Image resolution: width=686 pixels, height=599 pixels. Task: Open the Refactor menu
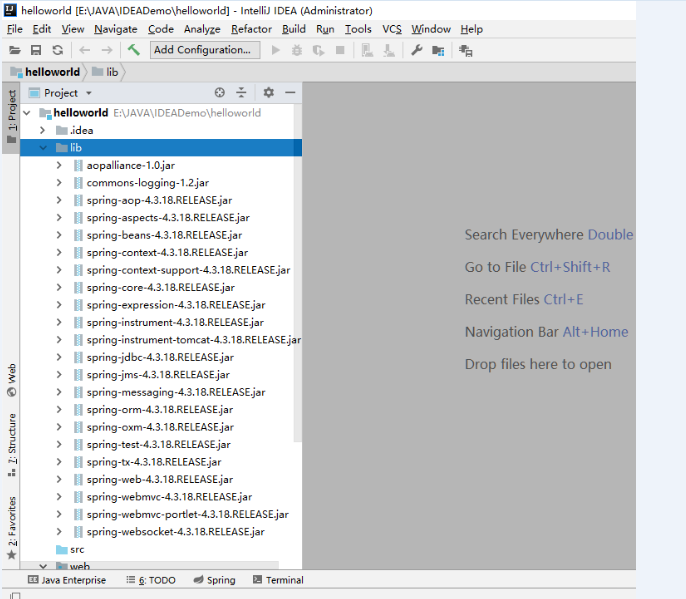point(251,29)
